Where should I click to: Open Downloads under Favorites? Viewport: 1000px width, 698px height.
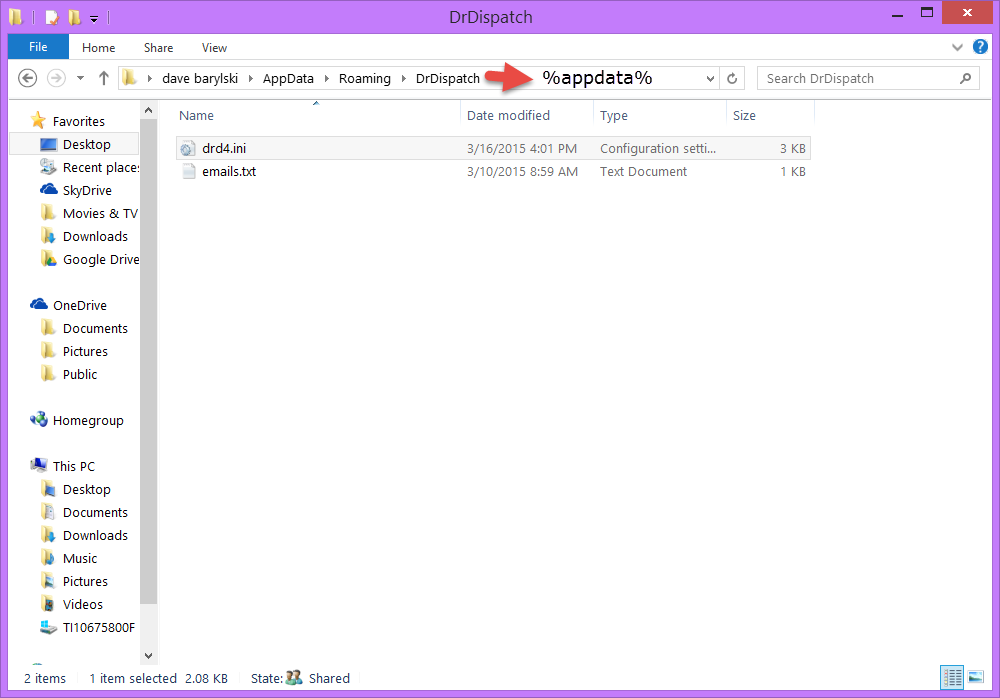pyautogui.click(x=95, y=236)
